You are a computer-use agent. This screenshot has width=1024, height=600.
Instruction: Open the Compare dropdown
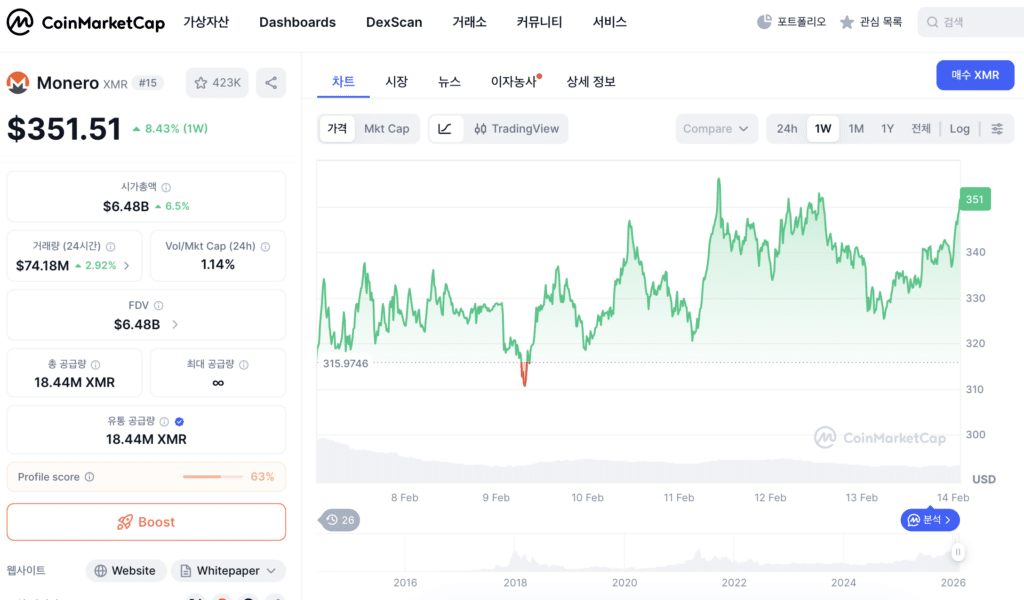pos(716,129)
